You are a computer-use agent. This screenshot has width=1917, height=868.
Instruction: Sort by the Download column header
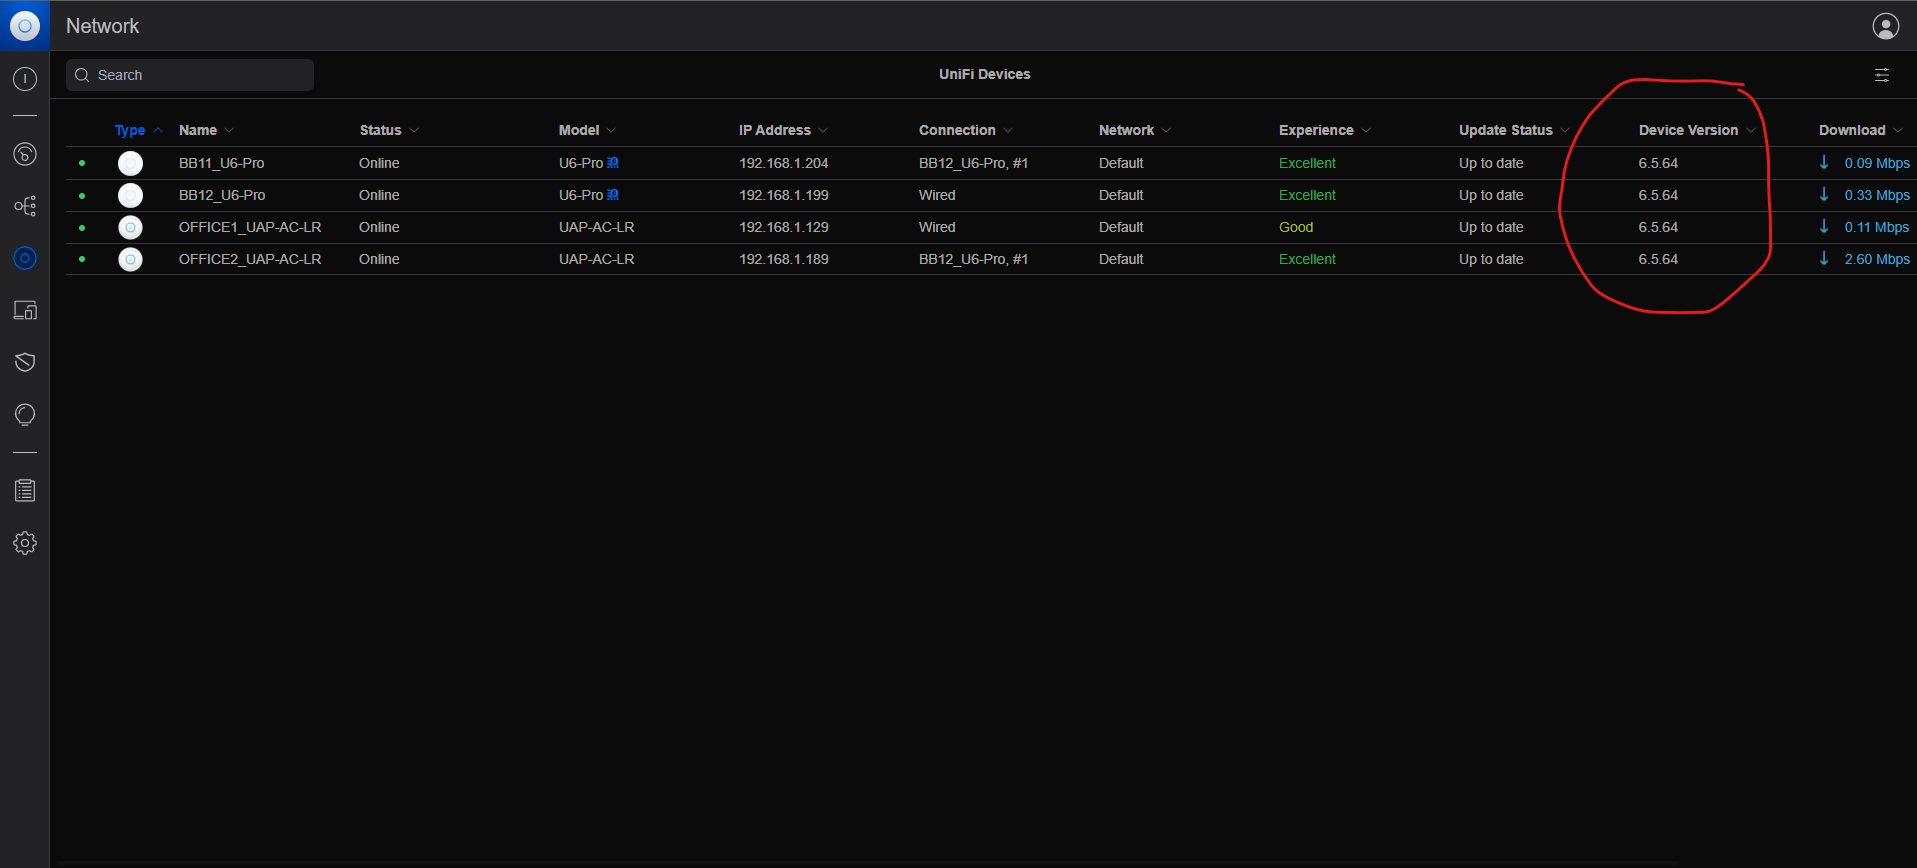1860,130
